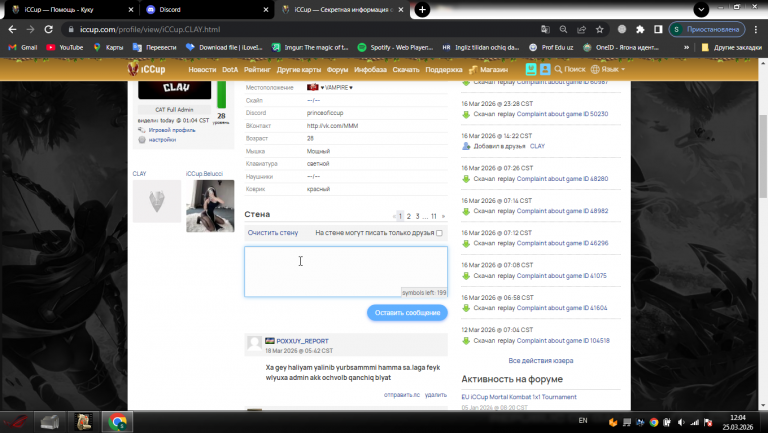Viewport: 768px width, 433px height.
Task: Click the vk.com link in the ВКонтакт row
Action: 332,126
